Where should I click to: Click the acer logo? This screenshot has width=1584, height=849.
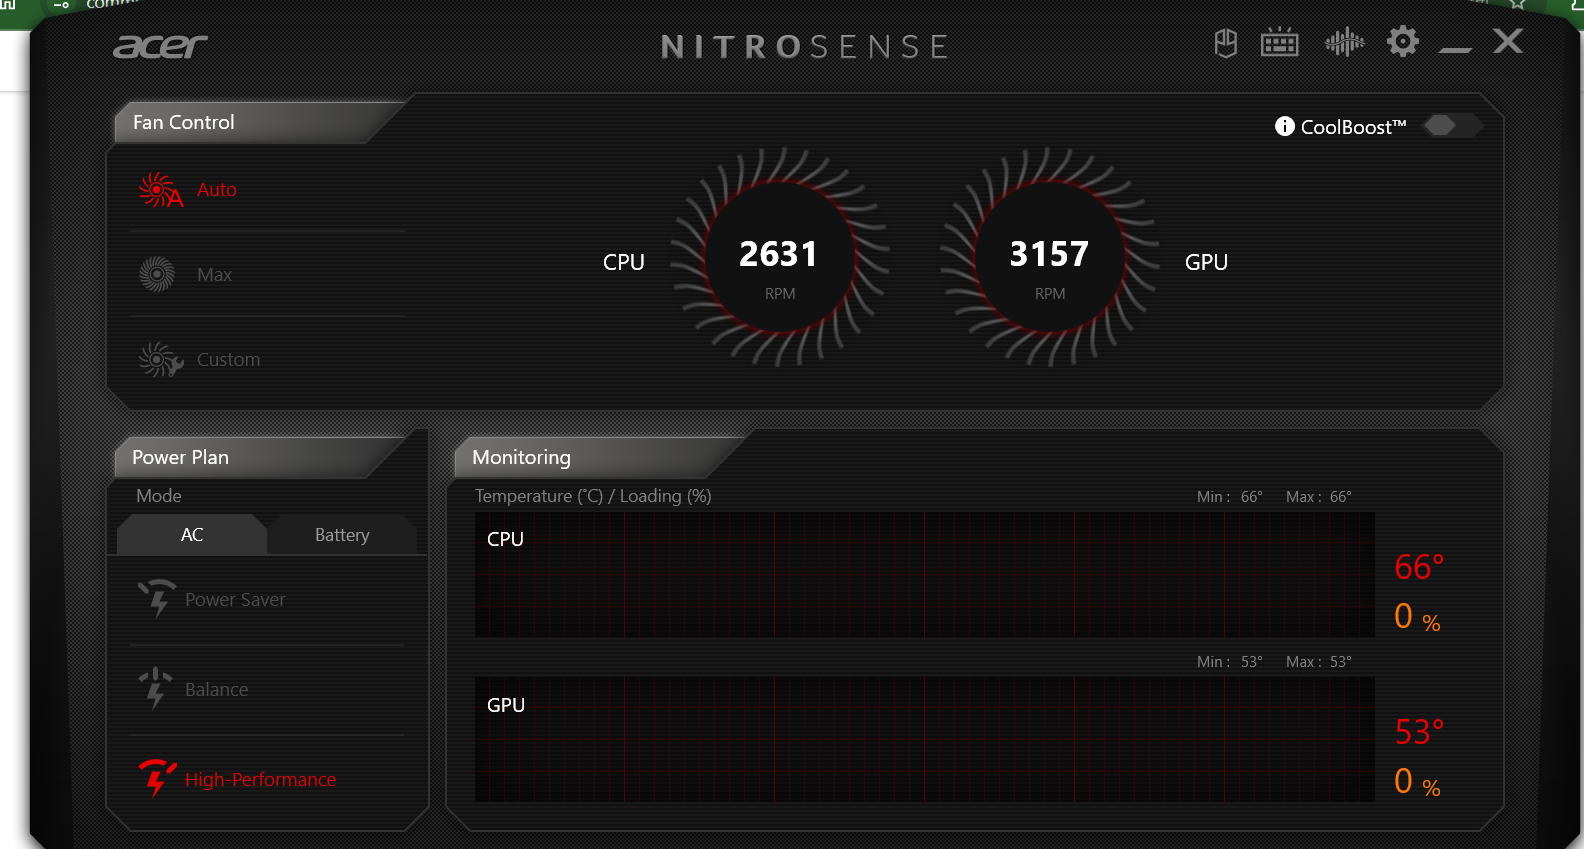click(160, 46)
